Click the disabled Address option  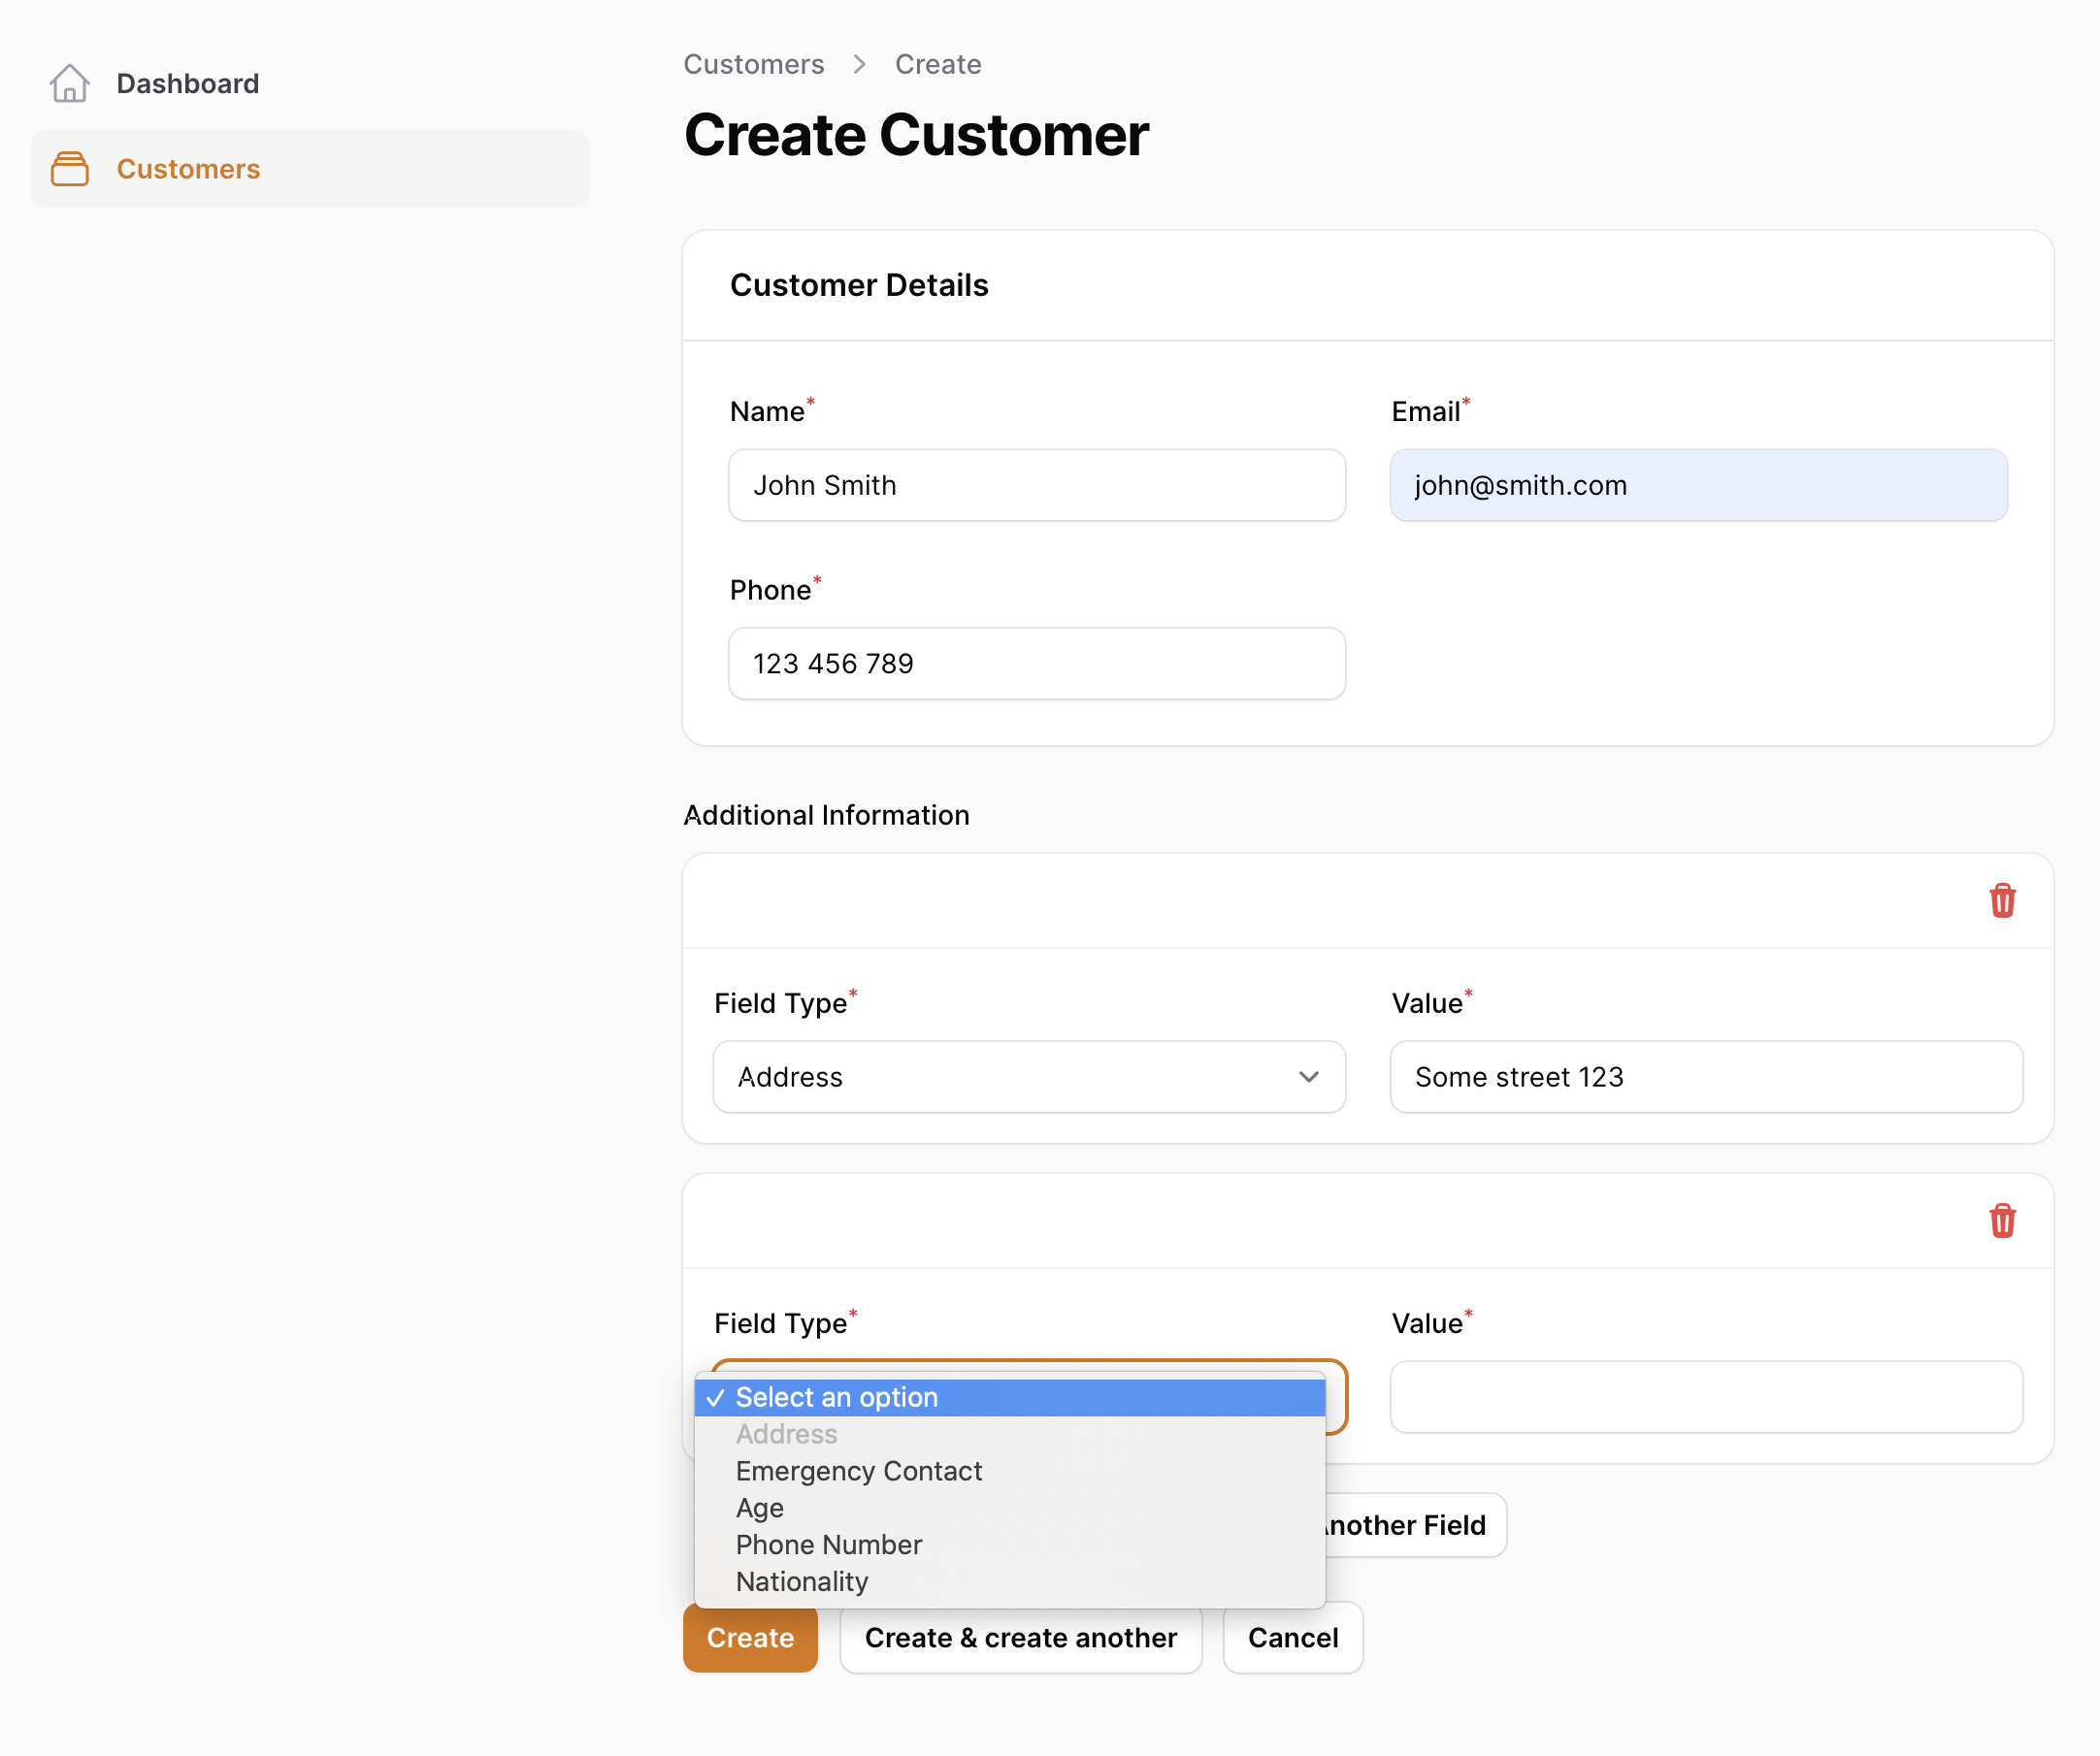click(x=1010, y=1435)
